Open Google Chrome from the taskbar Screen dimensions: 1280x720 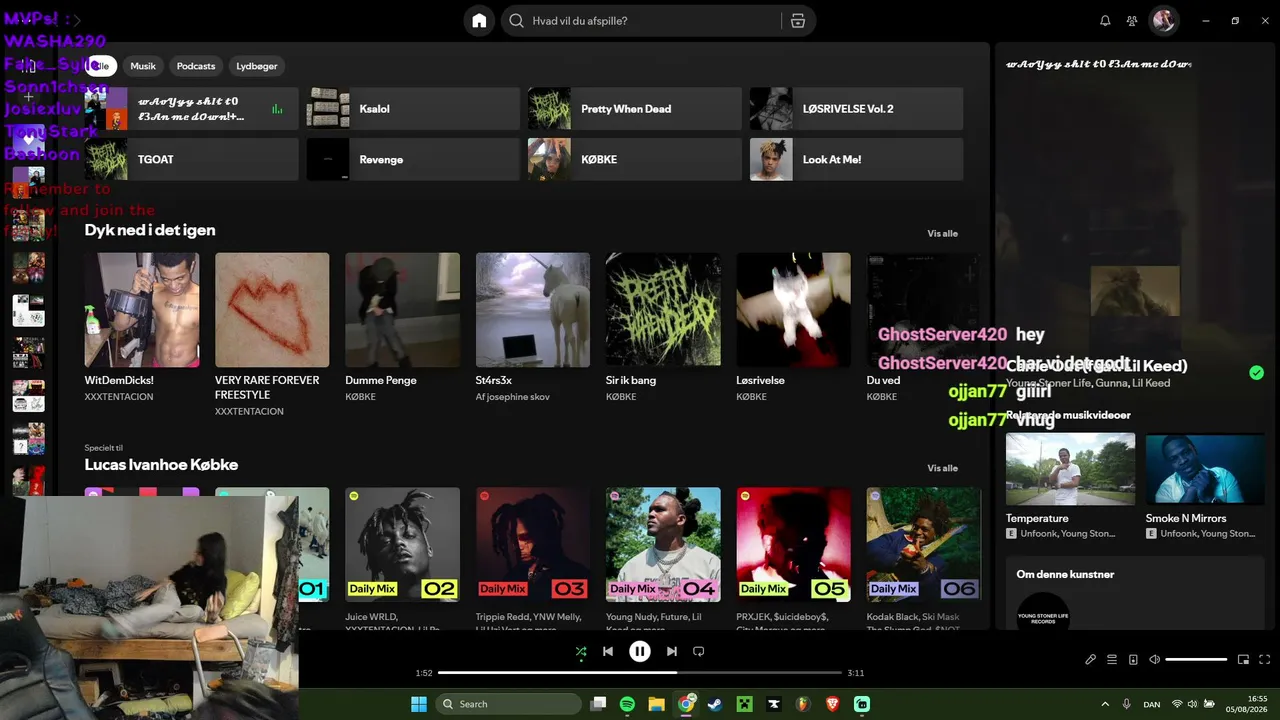pos(686,704)
